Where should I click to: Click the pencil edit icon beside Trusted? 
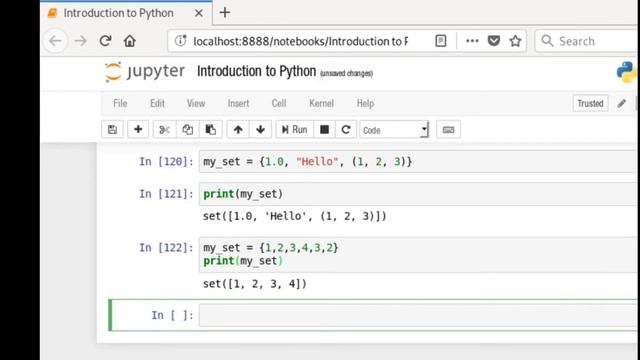pos(621,103)
